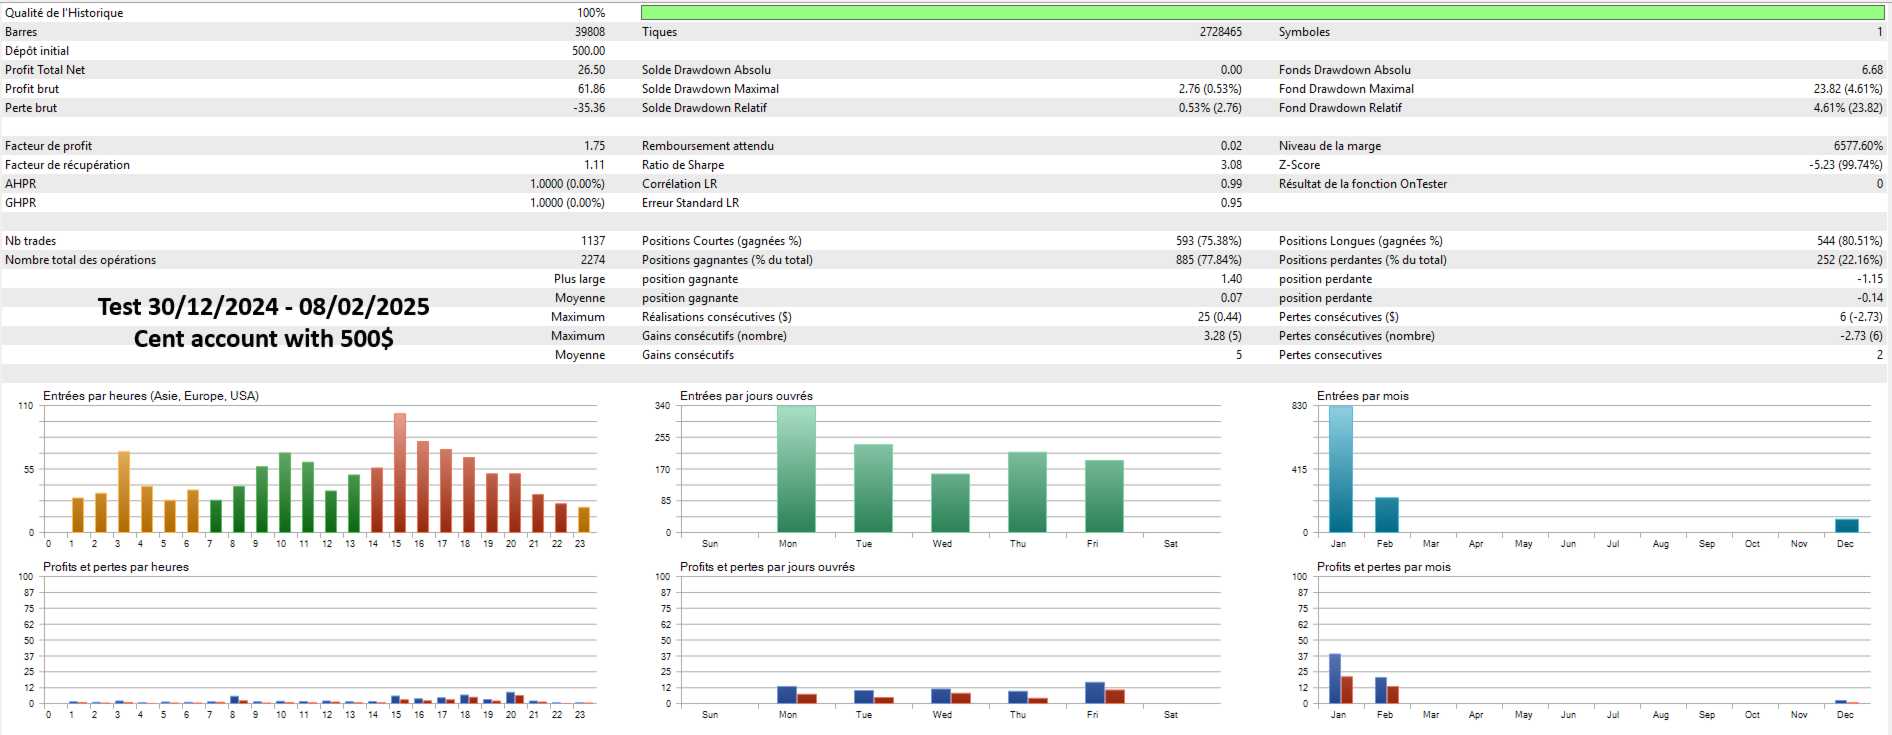Click 'Pertes consécutives ($)' value 6 (-2.73)
This screenshot has width=1892, height=735.
[x=1861, y=317]
